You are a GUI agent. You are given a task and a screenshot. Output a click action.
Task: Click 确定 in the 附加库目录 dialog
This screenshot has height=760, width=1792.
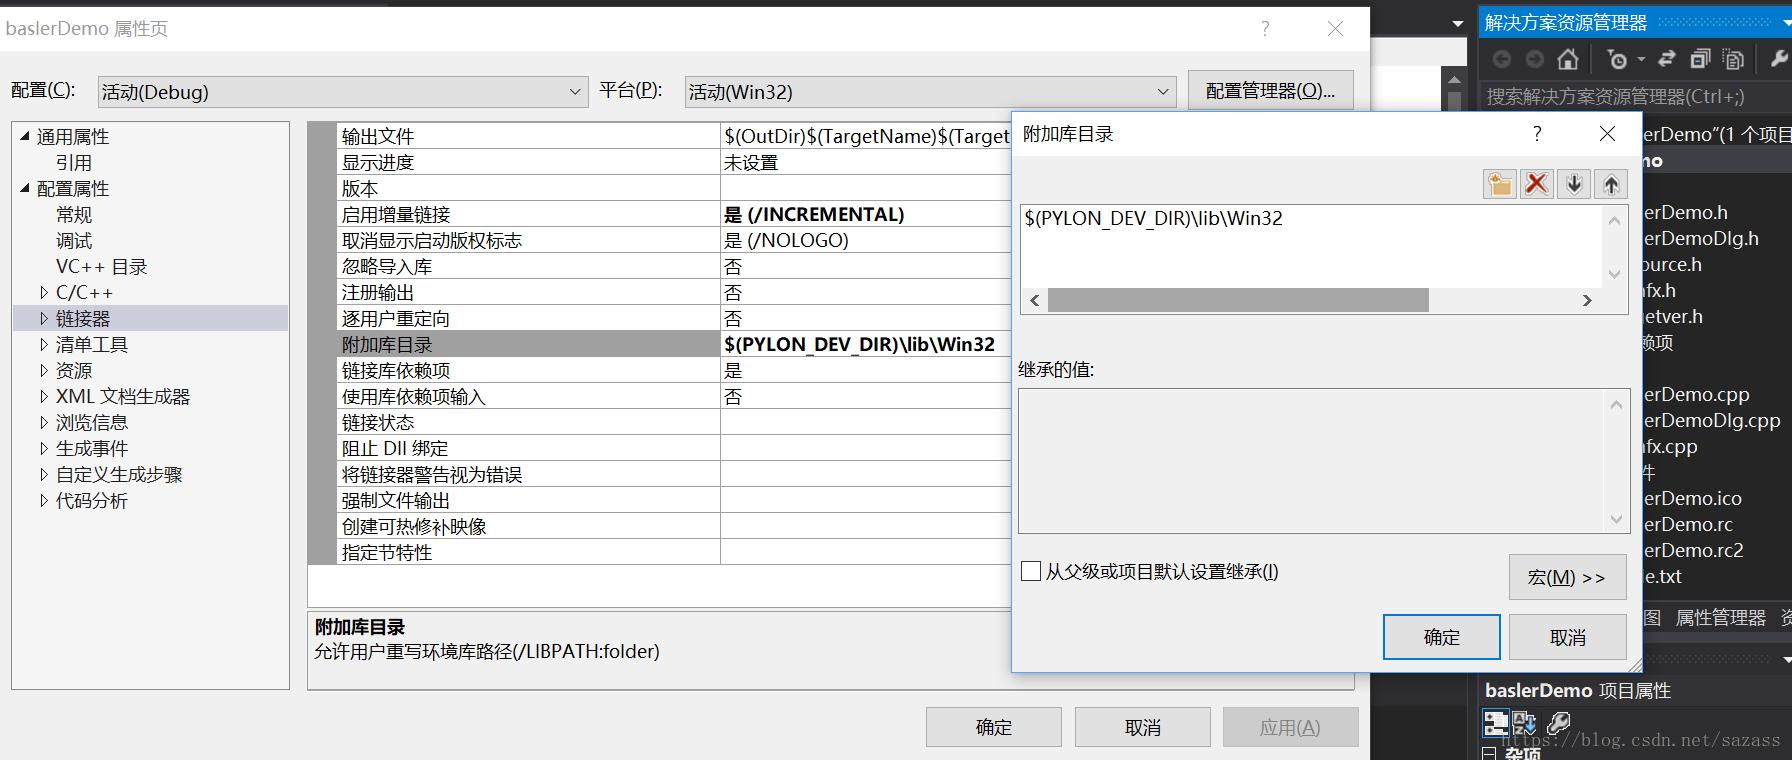[1442, 637]
